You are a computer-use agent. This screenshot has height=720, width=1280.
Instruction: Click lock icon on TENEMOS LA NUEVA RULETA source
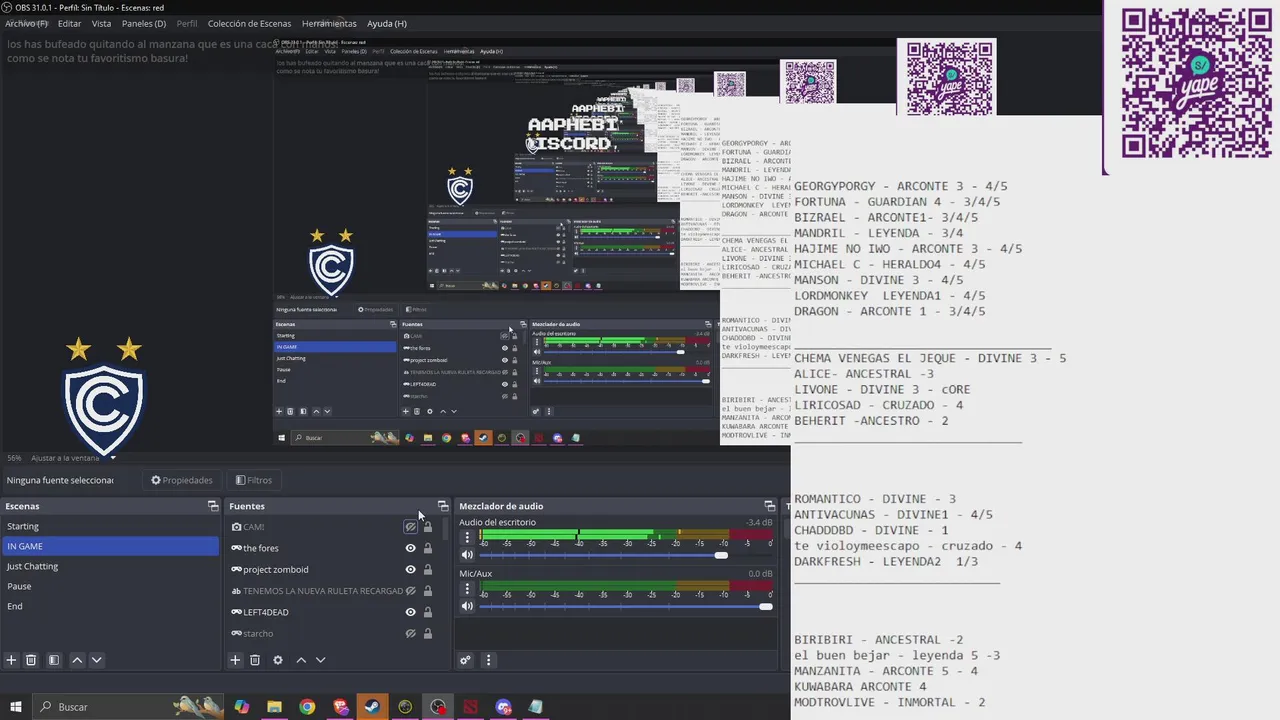coord(428,591)
